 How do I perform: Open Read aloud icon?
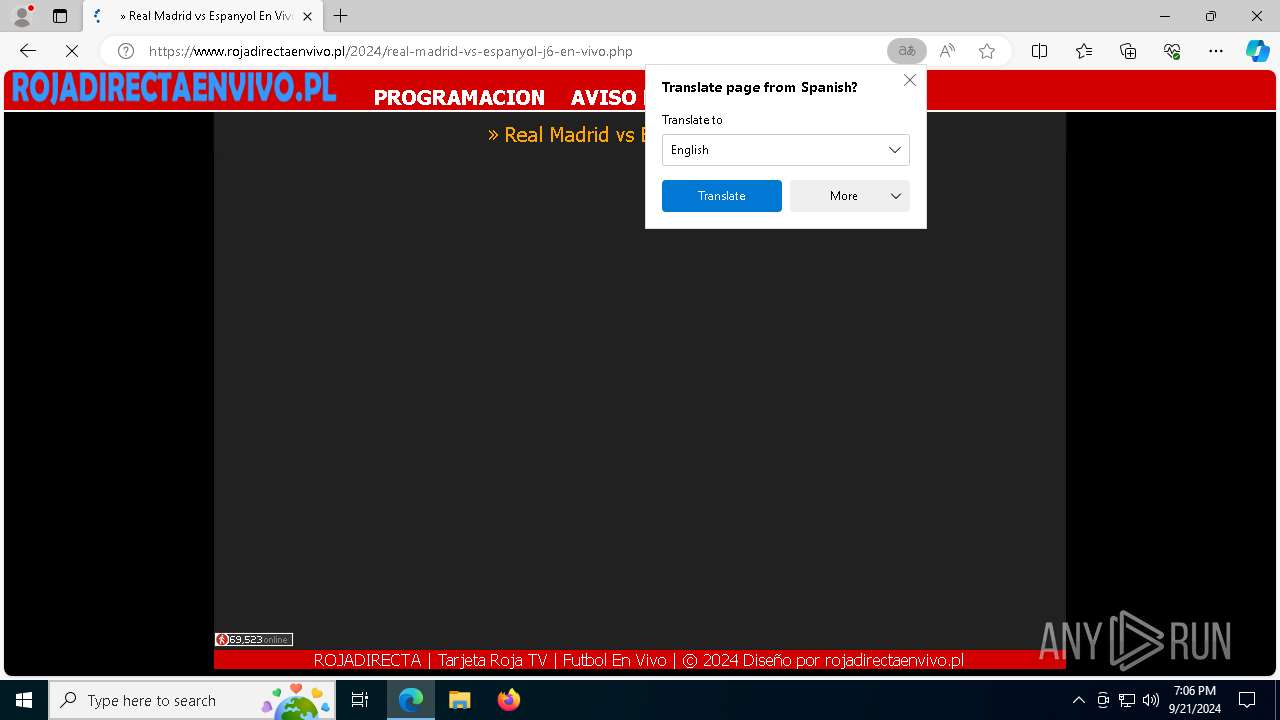click(947, 51)
